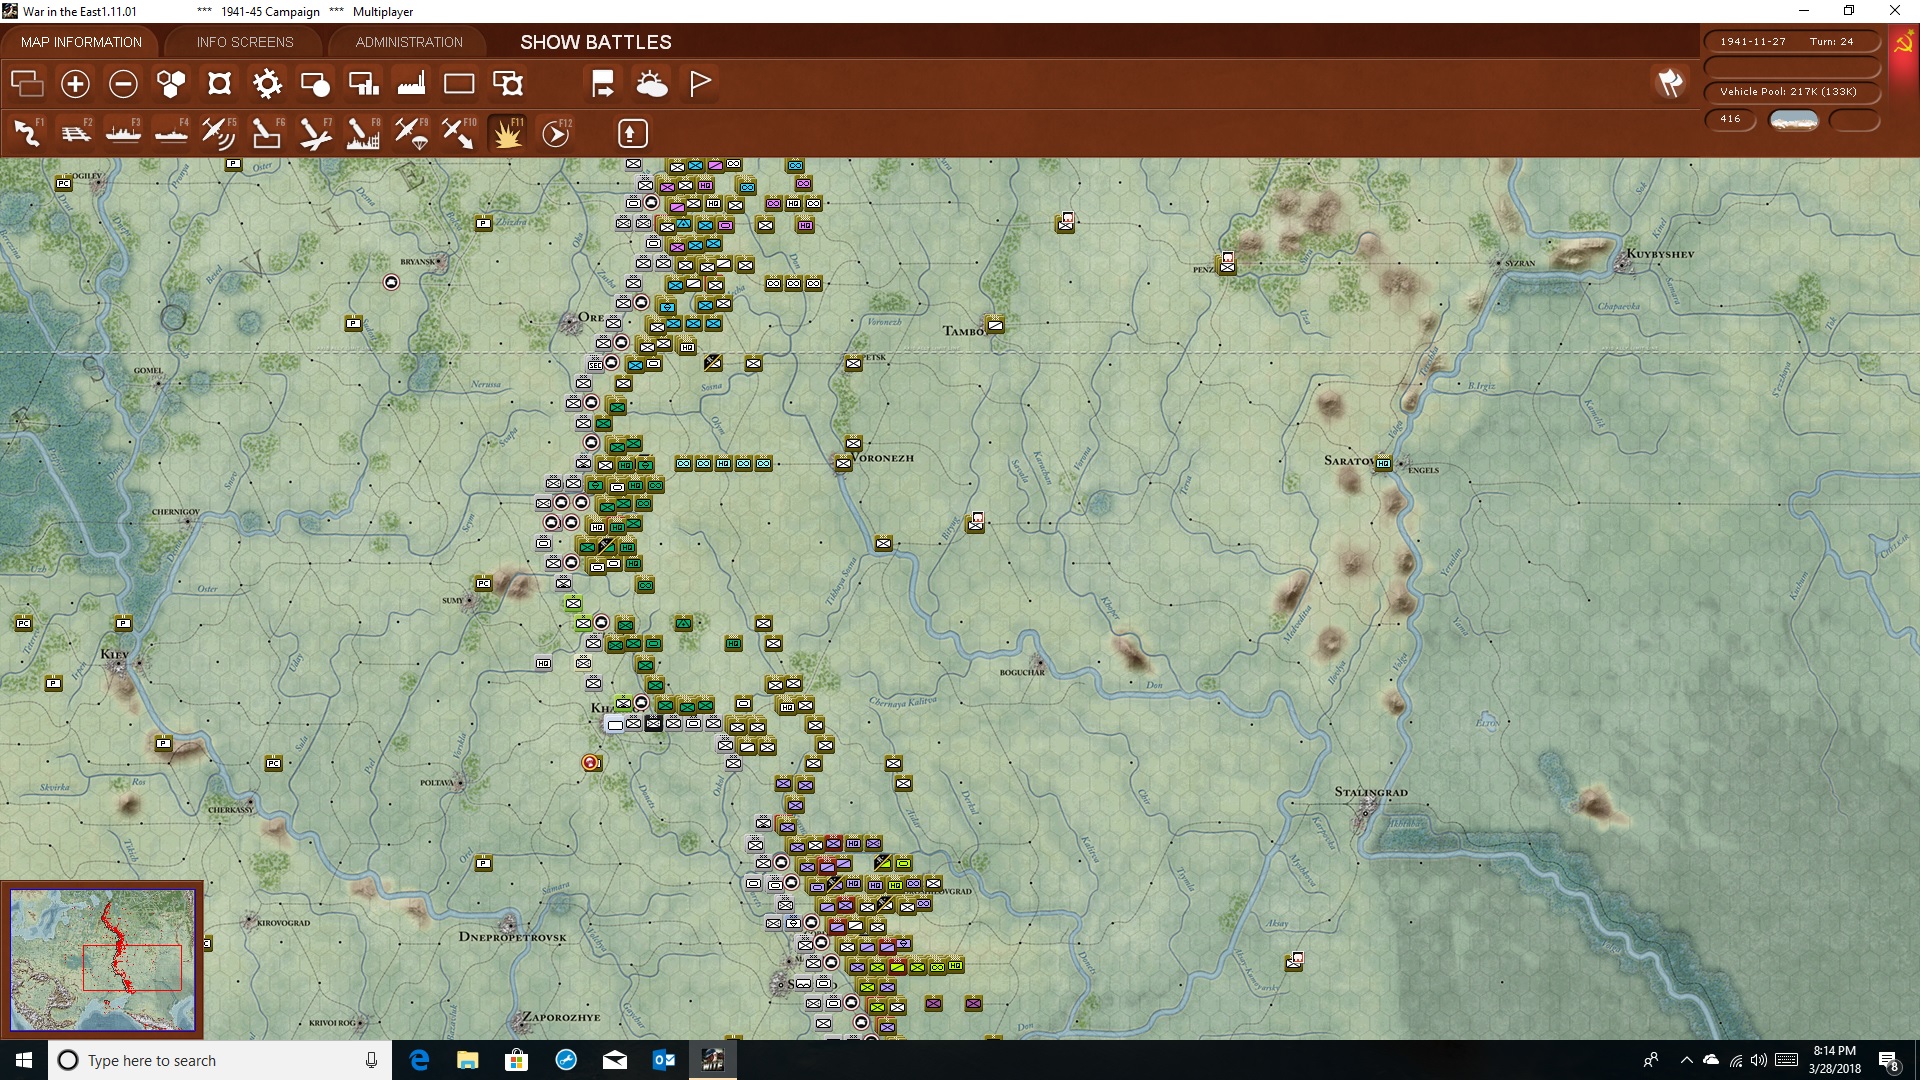Viewport: 1920px width, 1080px height.
Task: Open File Explorer from the taskbar
Action: pos(467,1060)
